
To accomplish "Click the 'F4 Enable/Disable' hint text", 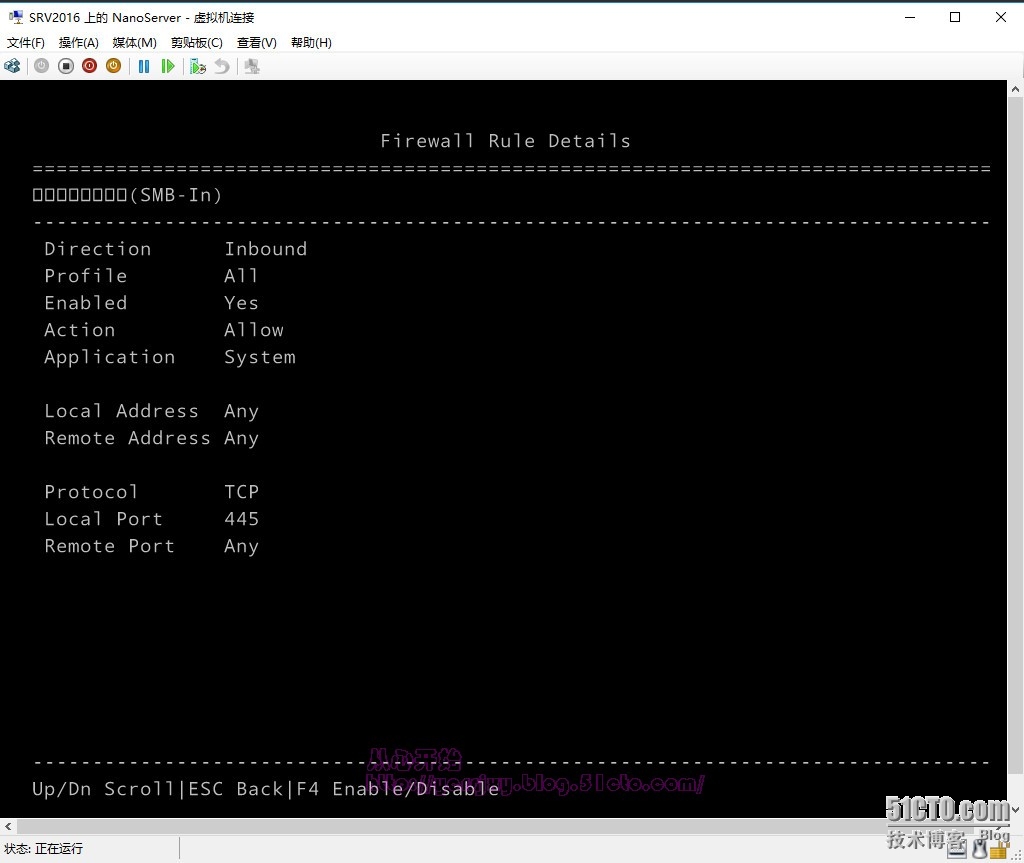I will coord(398,789).
